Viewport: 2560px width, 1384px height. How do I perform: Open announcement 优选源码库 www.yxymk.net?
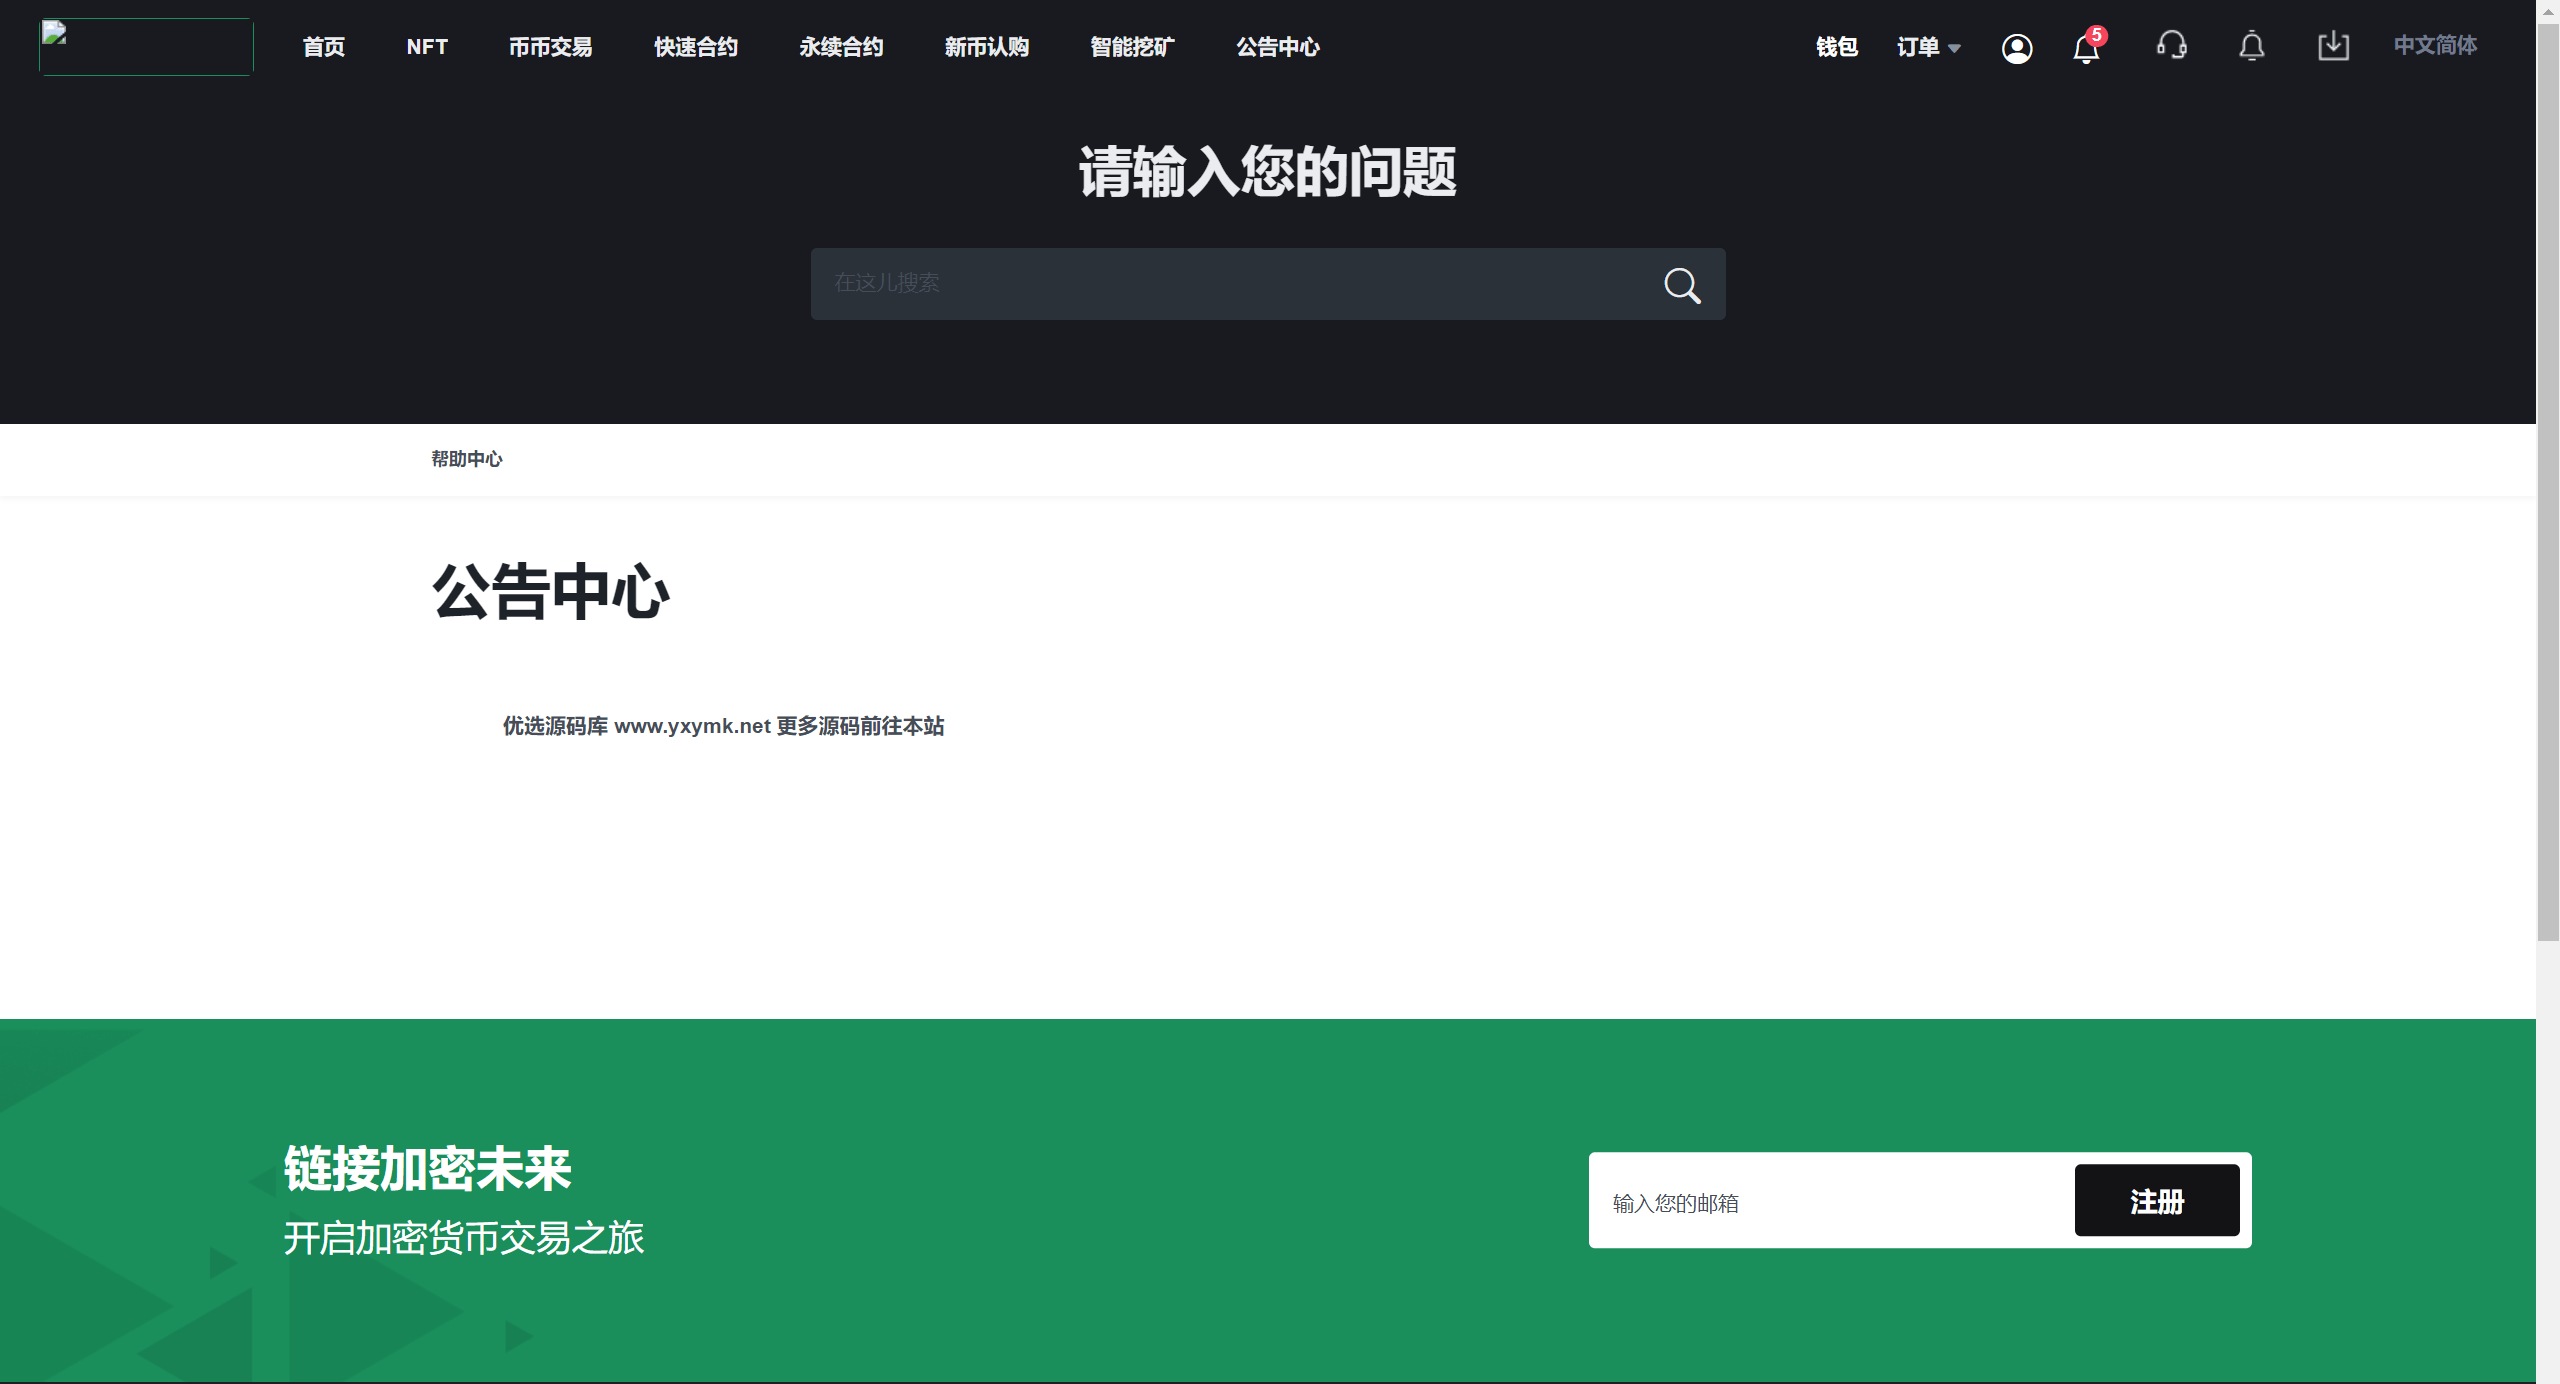pos(723,726)
